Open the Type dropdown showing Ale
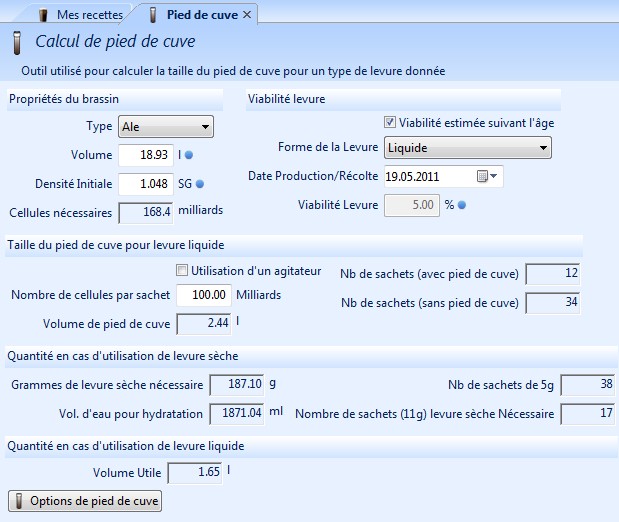The image size is (619, 522). coord(165,127)
